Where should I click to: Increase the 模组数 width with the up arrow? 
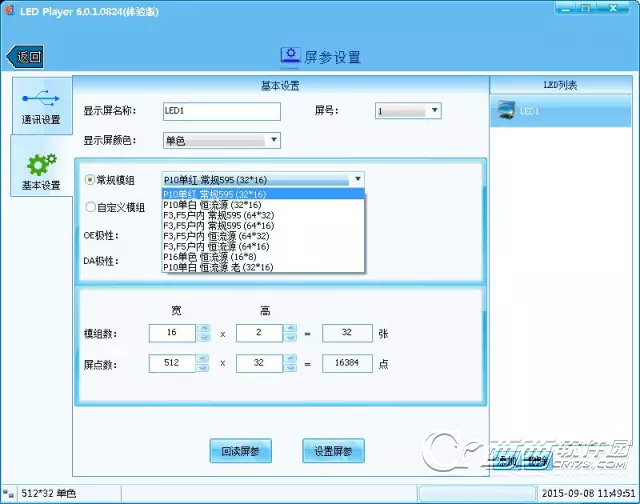203,328
